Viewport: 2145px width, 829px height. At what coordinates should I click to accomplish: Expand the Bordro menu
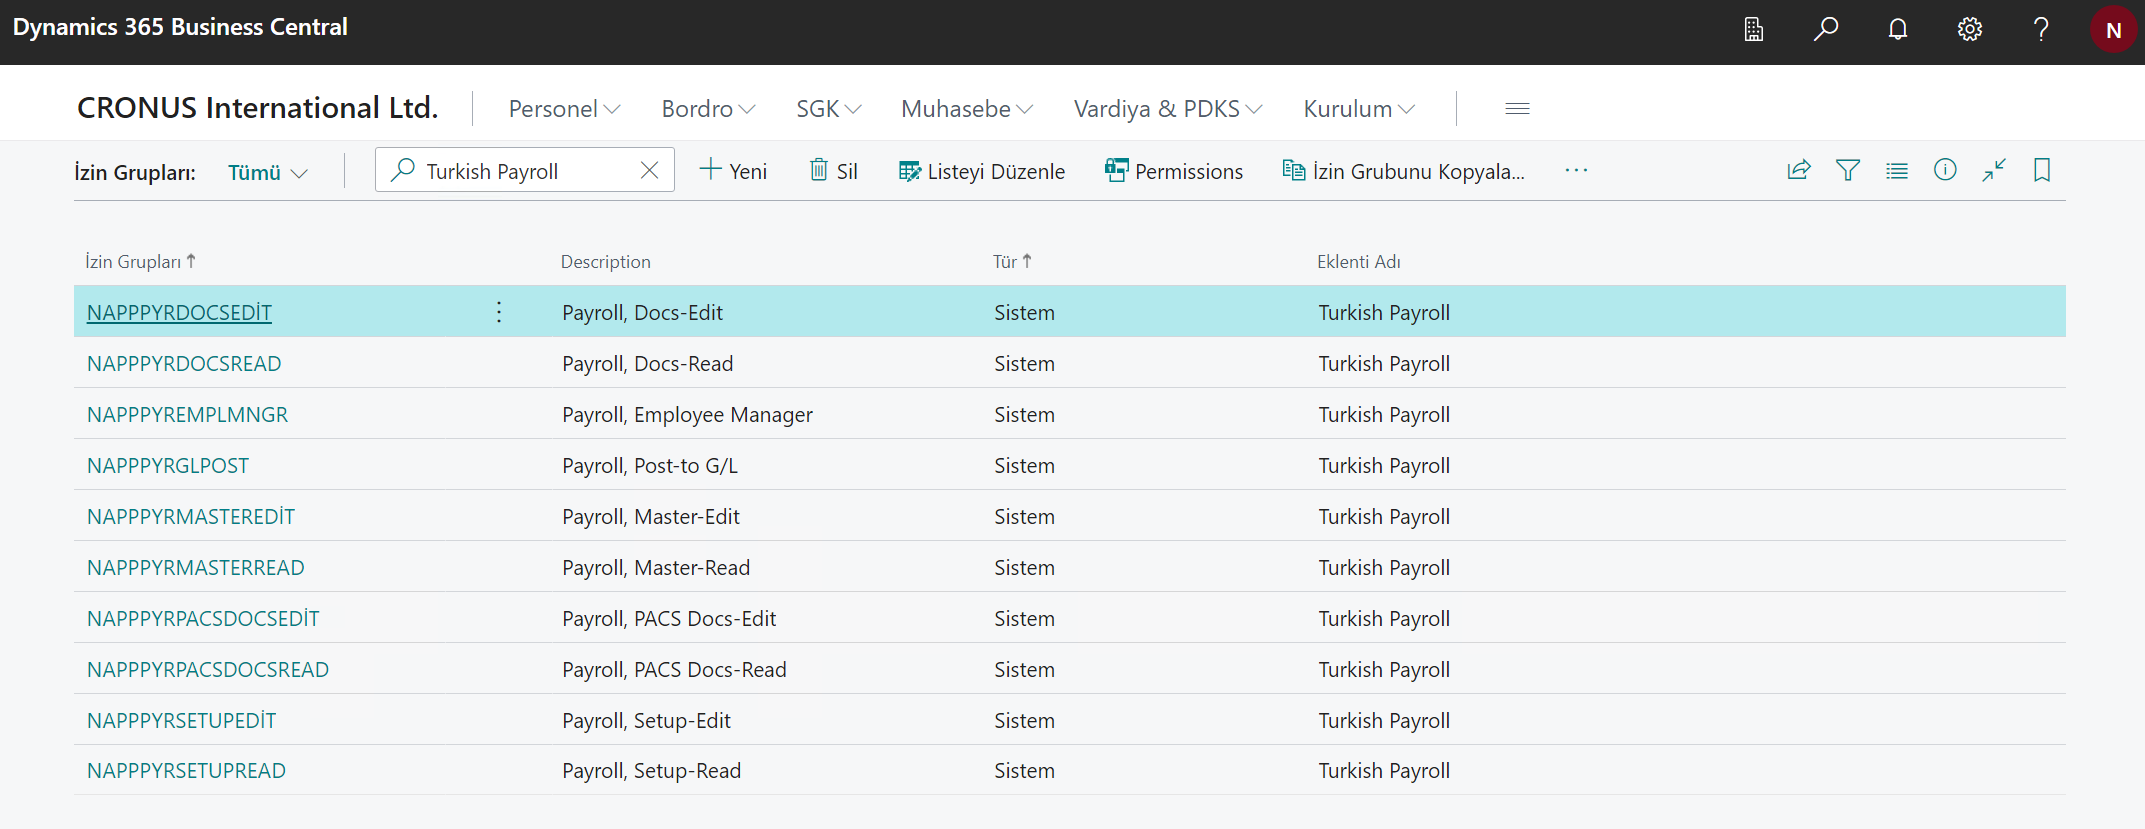(708, 109)
